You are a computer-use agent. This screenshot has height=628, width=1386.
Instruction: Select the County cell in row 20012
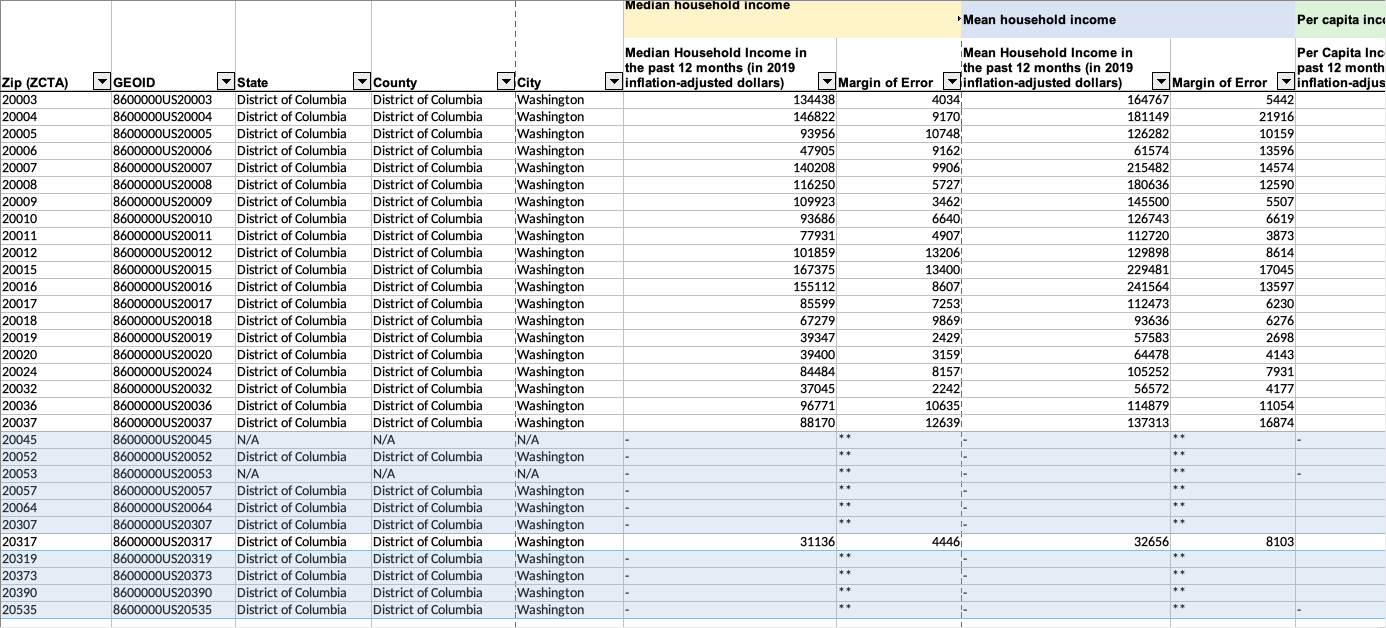pos(443,253)
